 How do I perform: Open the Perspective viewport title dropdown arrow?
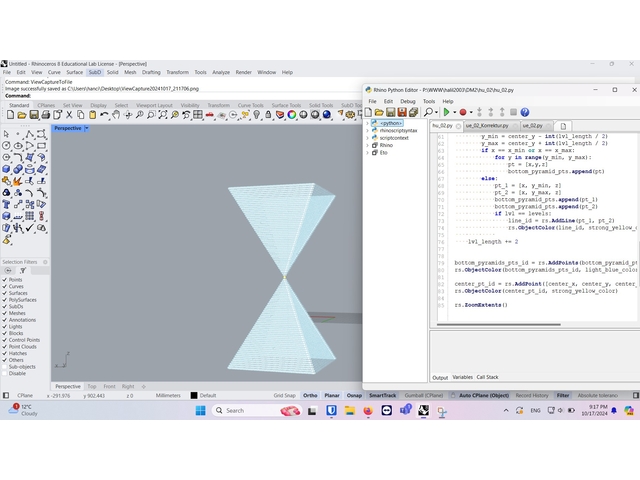[87, 128]
